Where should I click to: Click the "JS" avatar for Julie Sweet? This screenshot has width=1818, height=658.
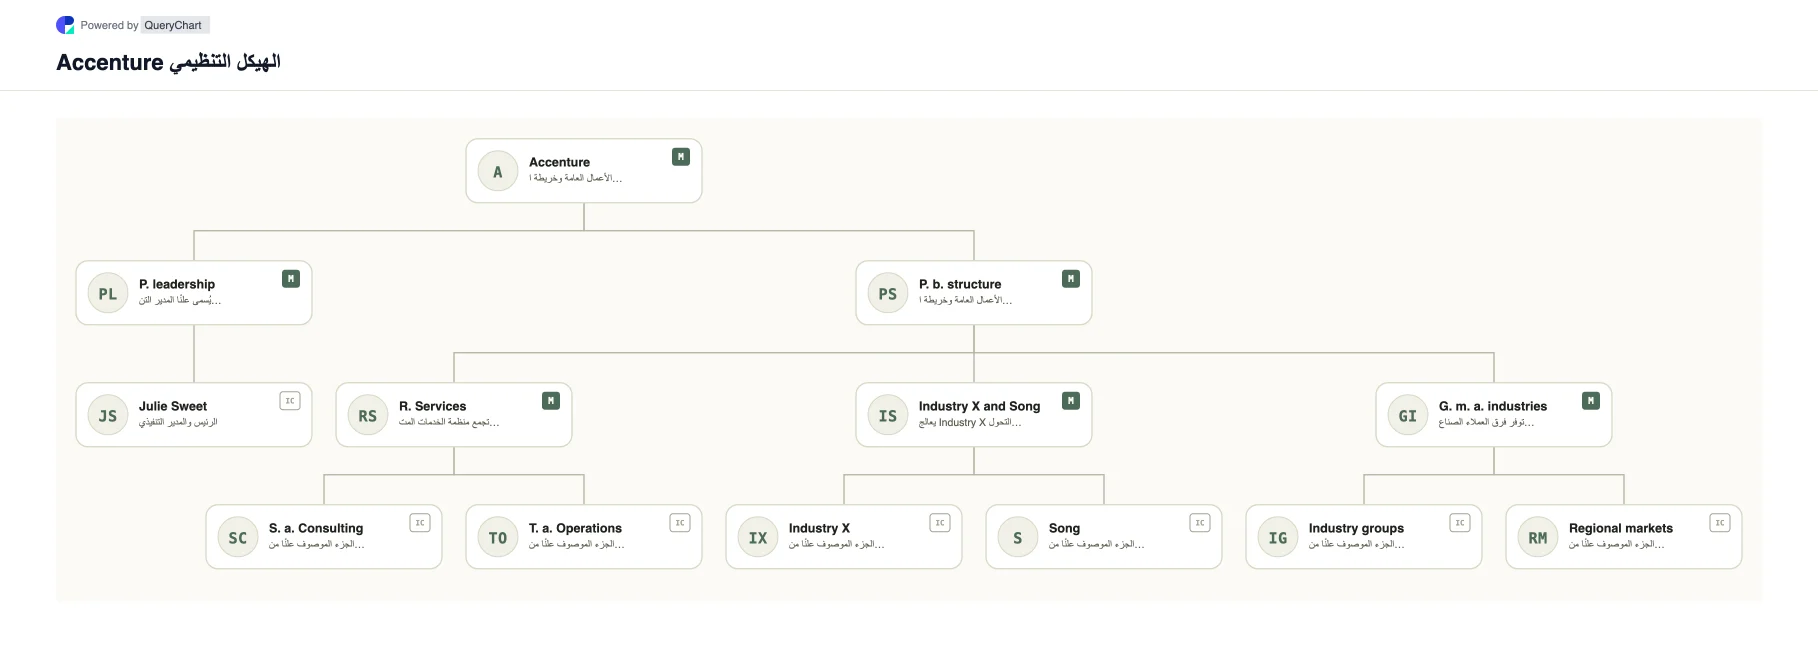point(108,415)
